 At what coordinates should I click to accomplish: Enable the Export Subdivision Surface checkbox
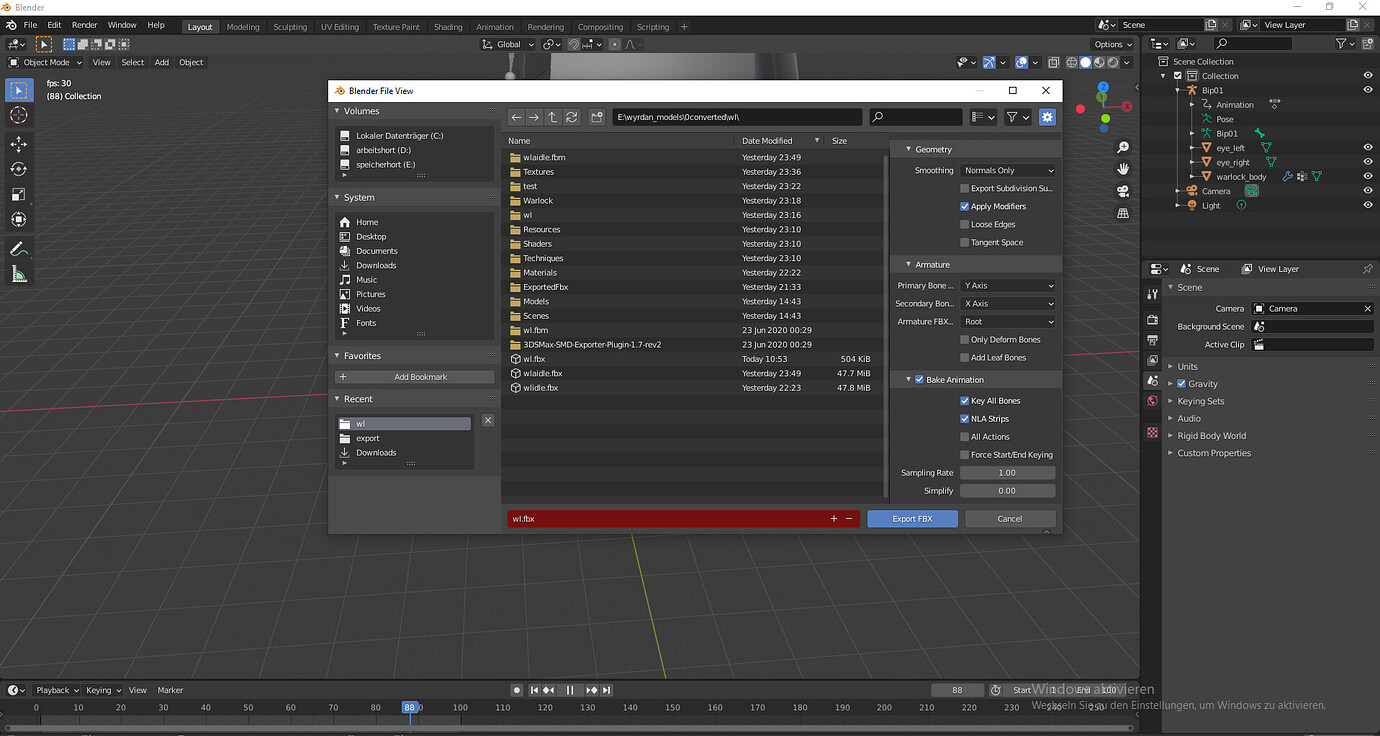point(964,188)
